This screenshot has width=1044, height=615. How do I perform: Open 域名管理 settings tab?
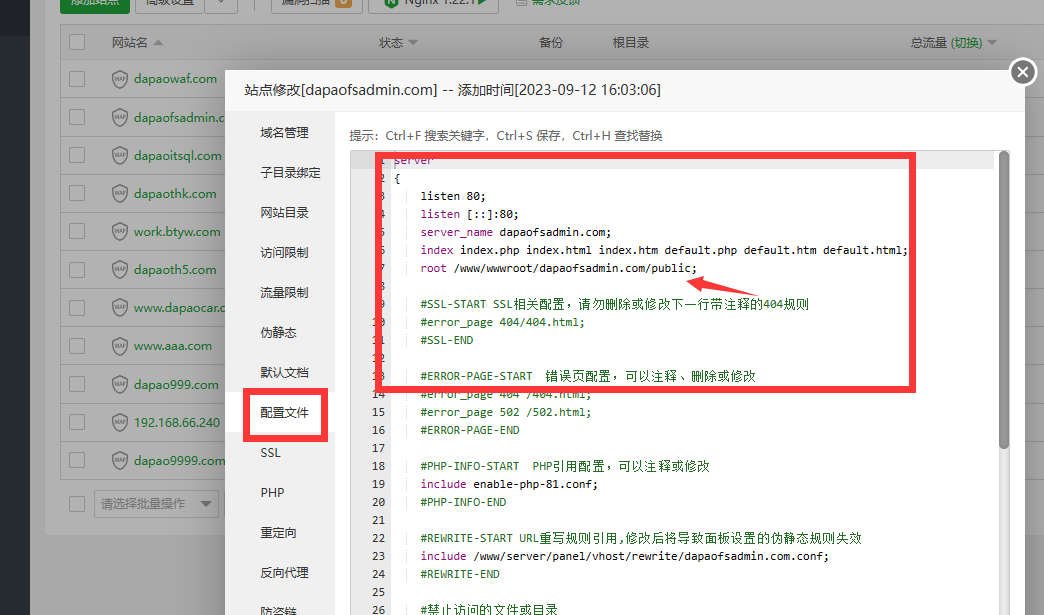coord(284,133)
